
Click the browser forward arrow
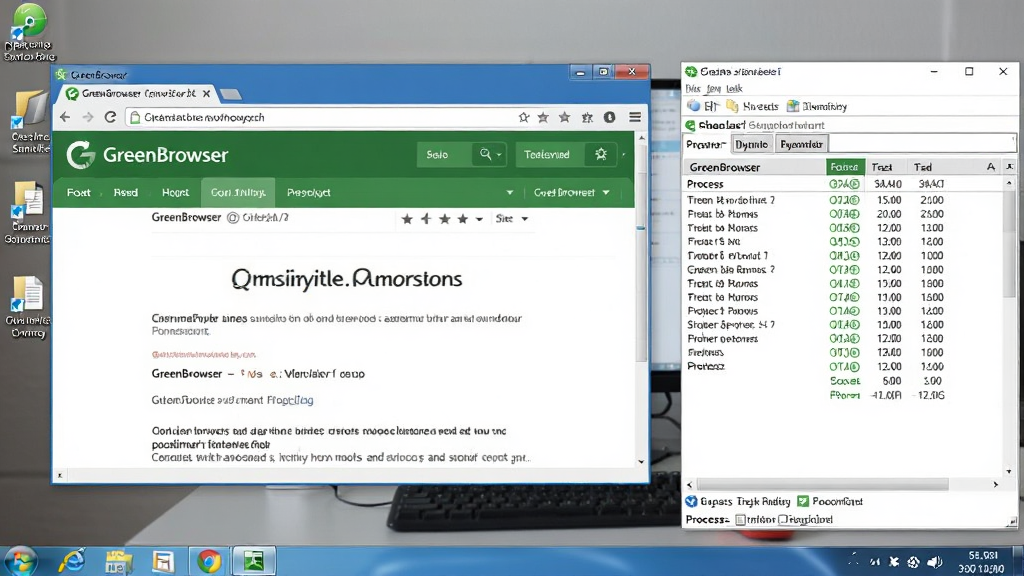[x=88, y=117]
